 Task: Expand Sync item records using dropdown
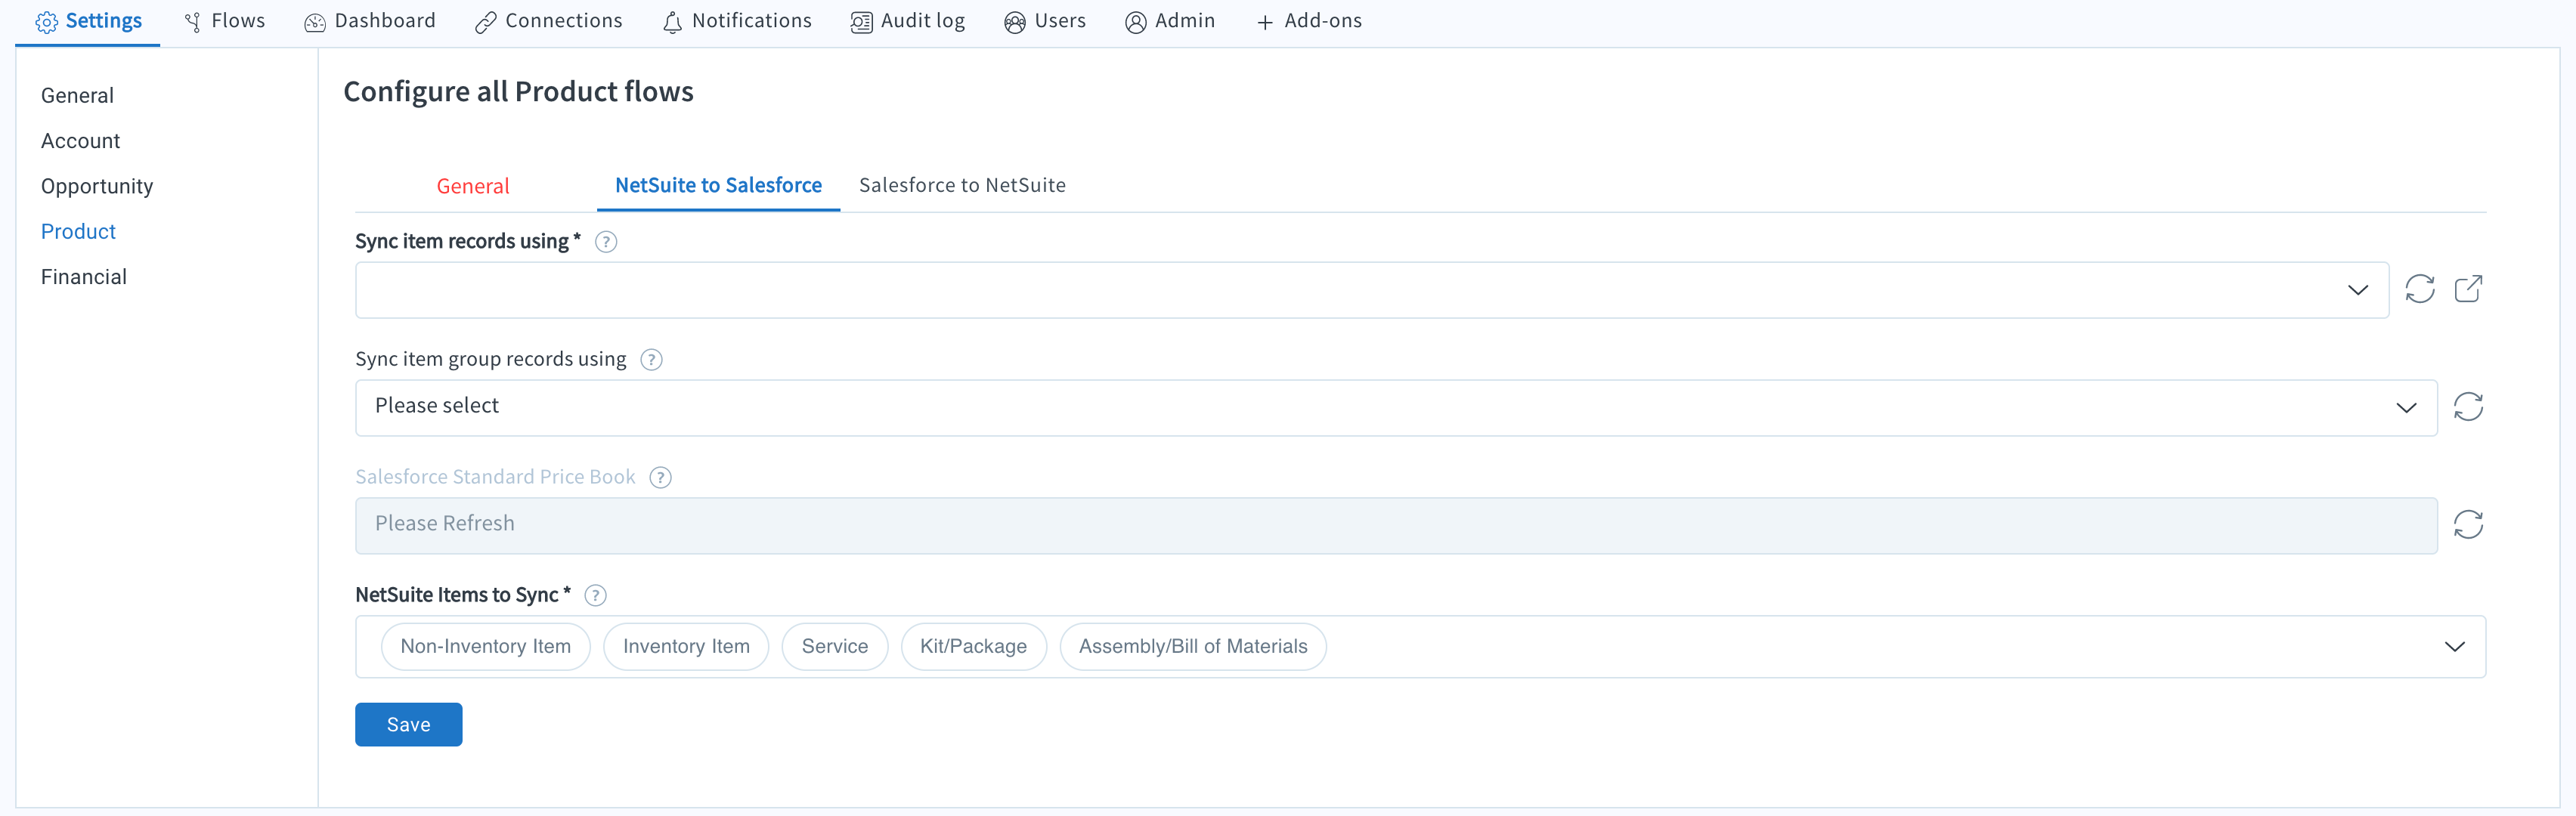[x=2357, y=290]
